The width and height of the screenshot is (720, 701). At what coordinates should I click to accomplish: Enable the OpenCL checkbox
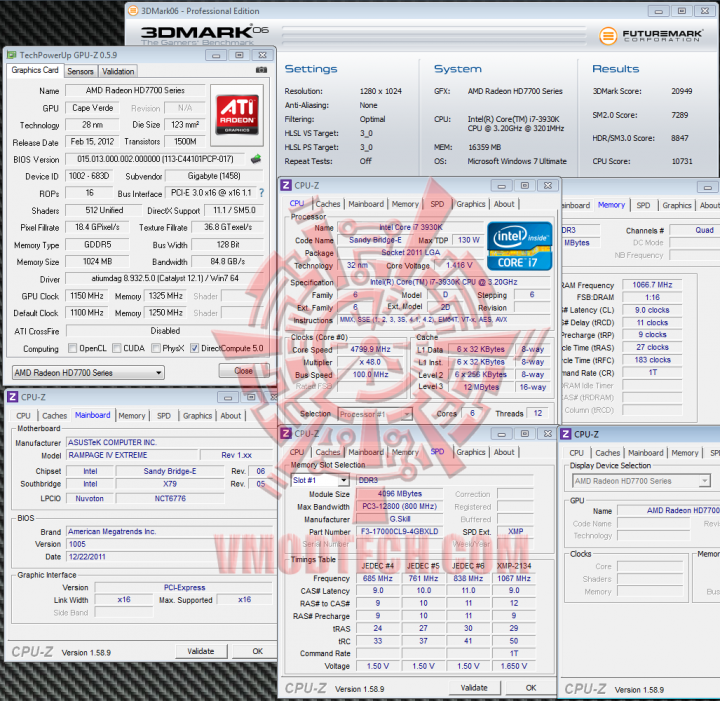click(x=73, y=348)
